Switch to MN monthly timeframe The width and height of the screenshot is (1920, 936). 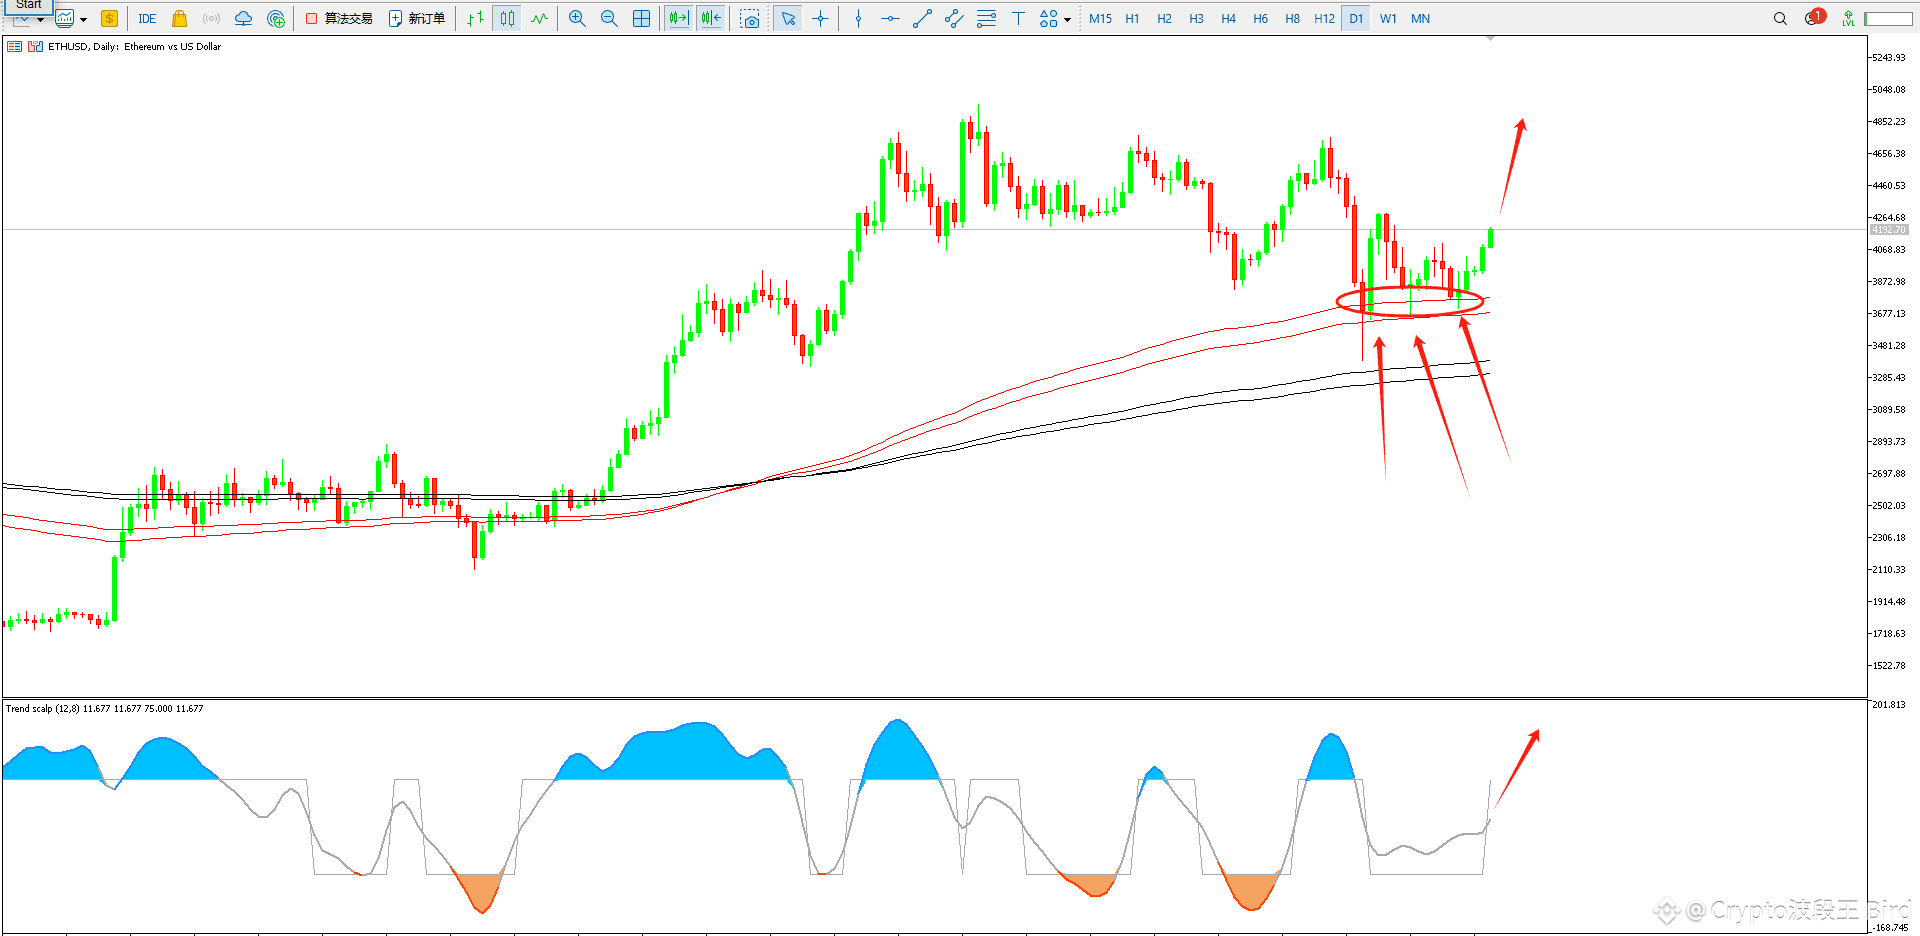[x=1420, y=19]
